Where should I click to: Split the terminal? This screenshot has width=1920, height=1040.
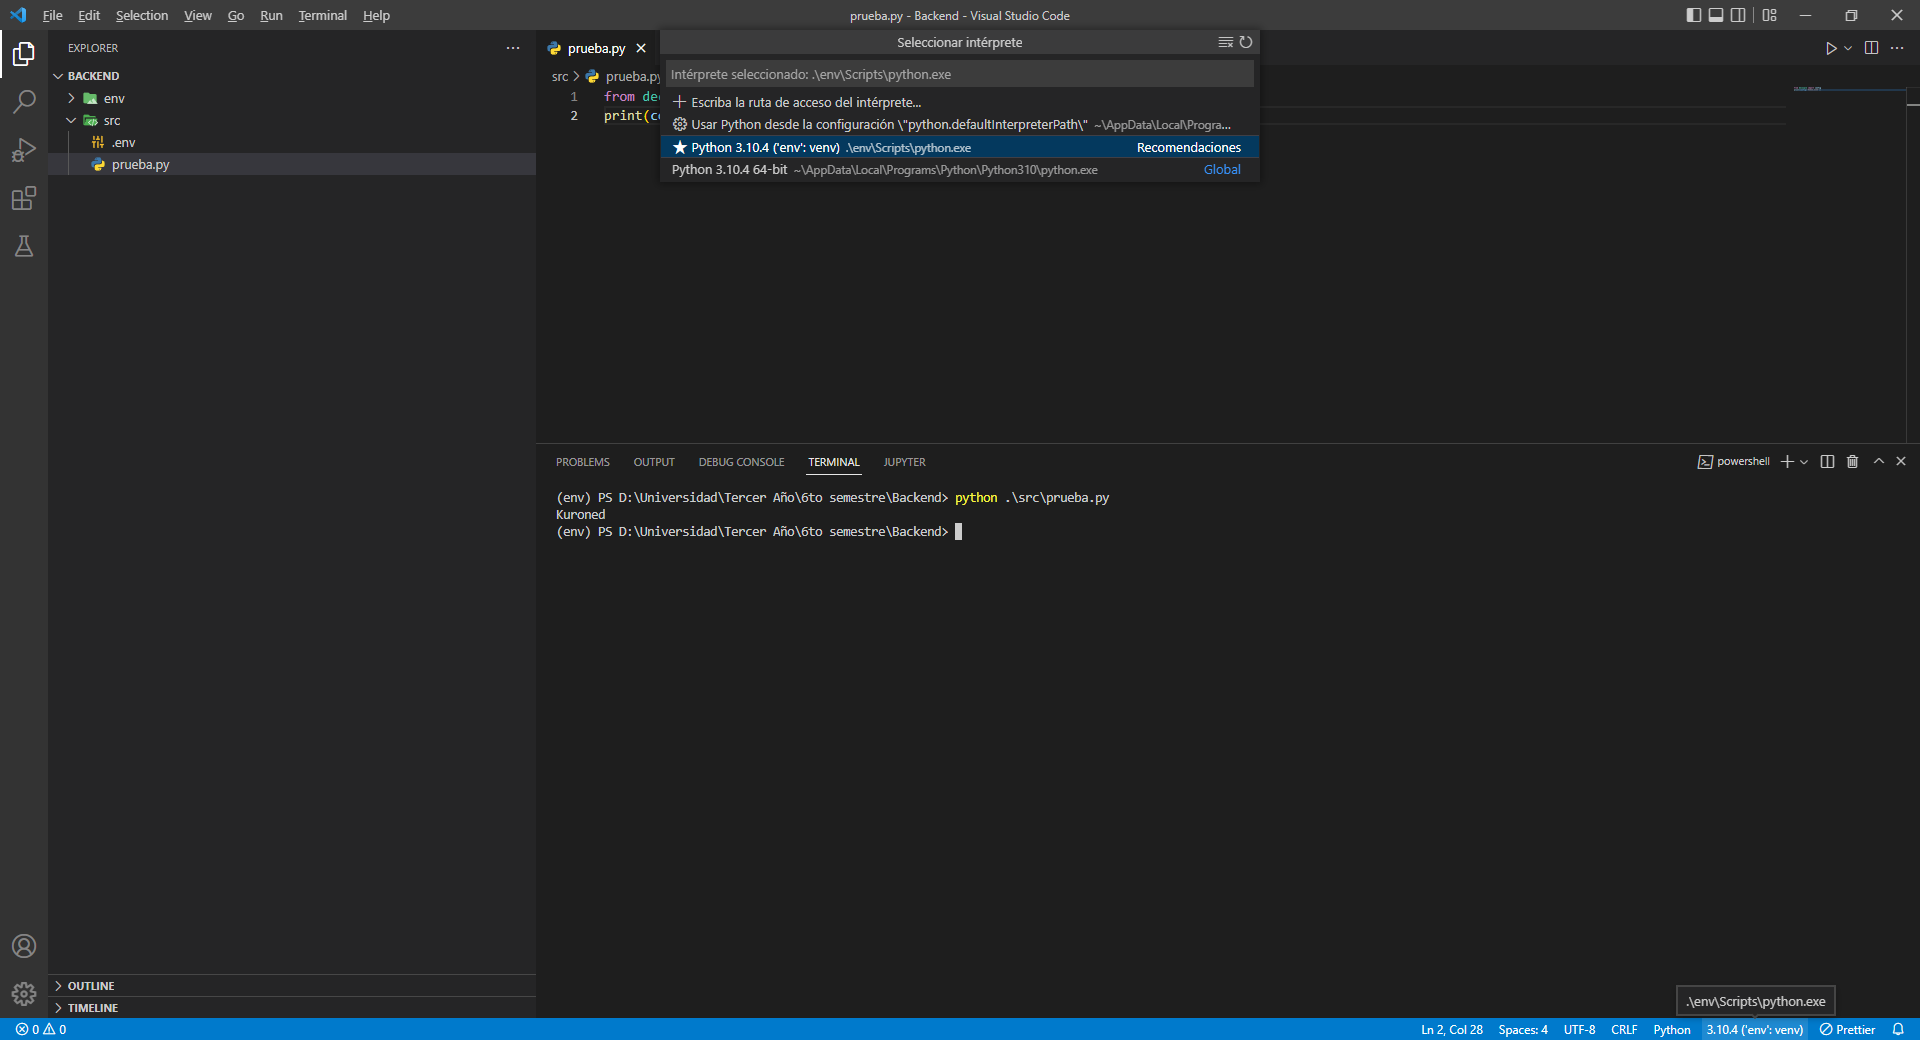point(1827,461)
